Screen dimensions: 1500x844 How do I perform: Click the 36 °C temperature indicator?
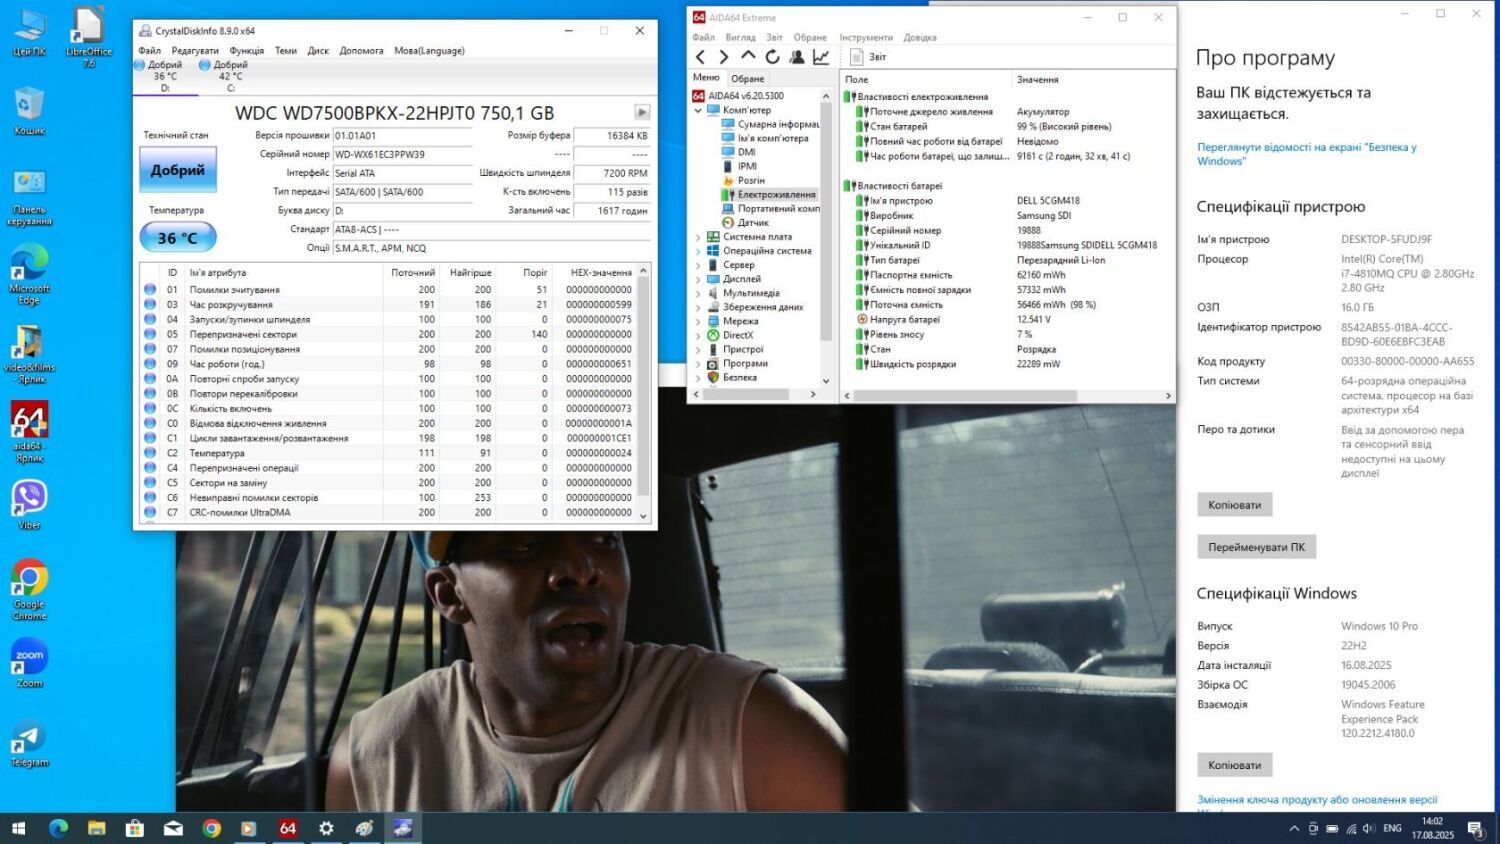177,238
